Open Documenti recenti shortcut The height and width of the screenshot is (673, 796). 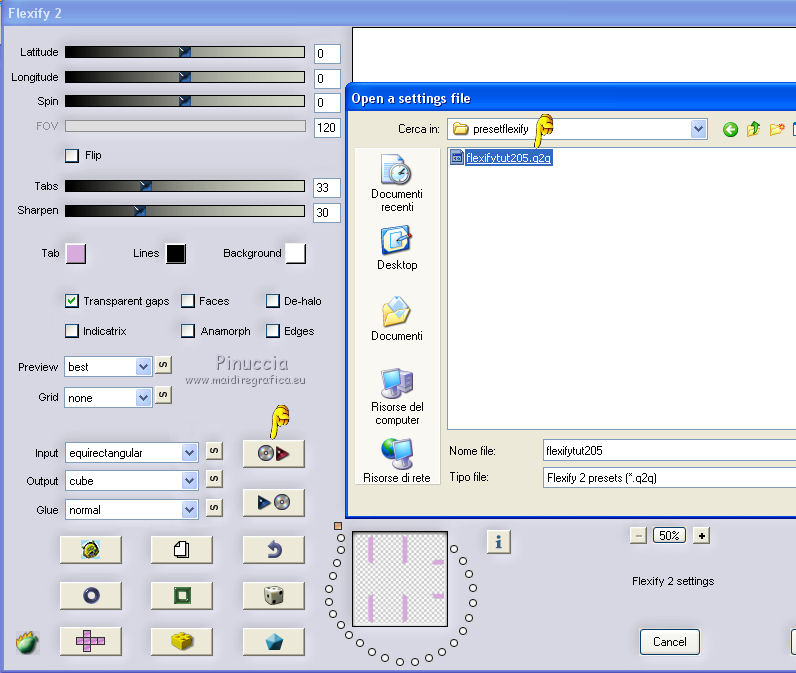(397, 183)
